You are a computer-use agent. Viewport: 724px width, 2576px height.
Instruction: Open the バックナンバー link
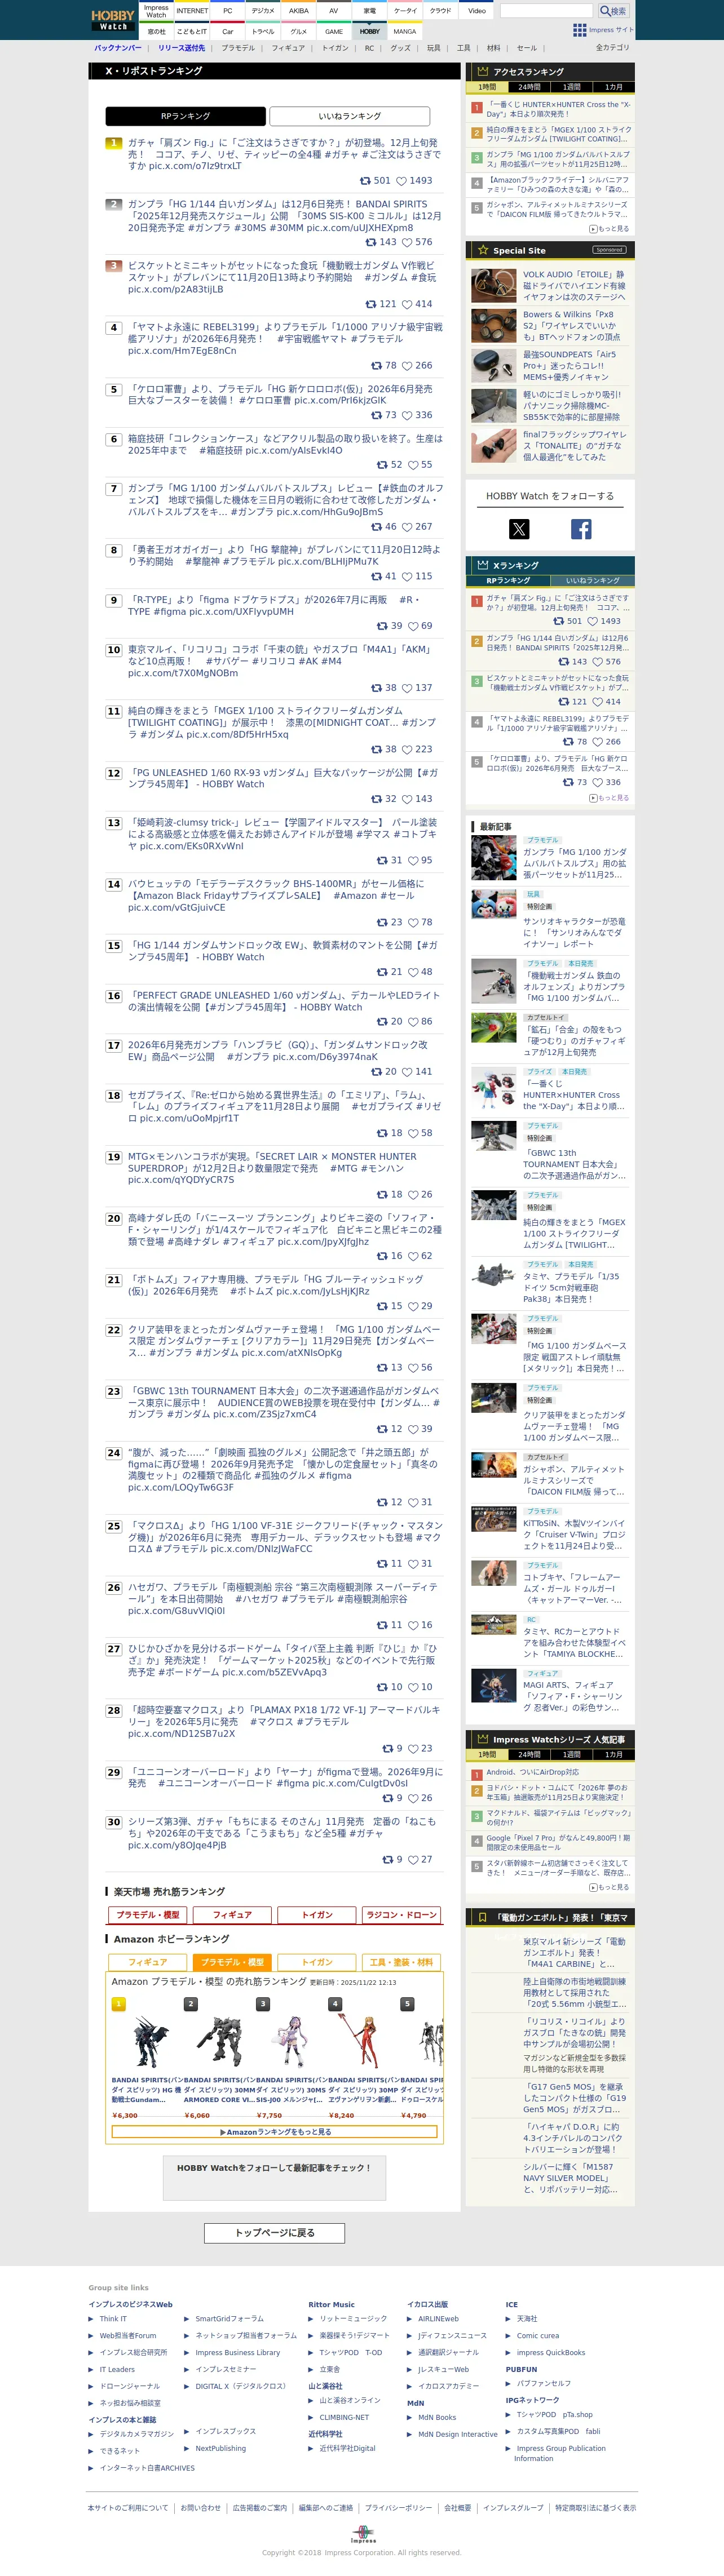118,48
